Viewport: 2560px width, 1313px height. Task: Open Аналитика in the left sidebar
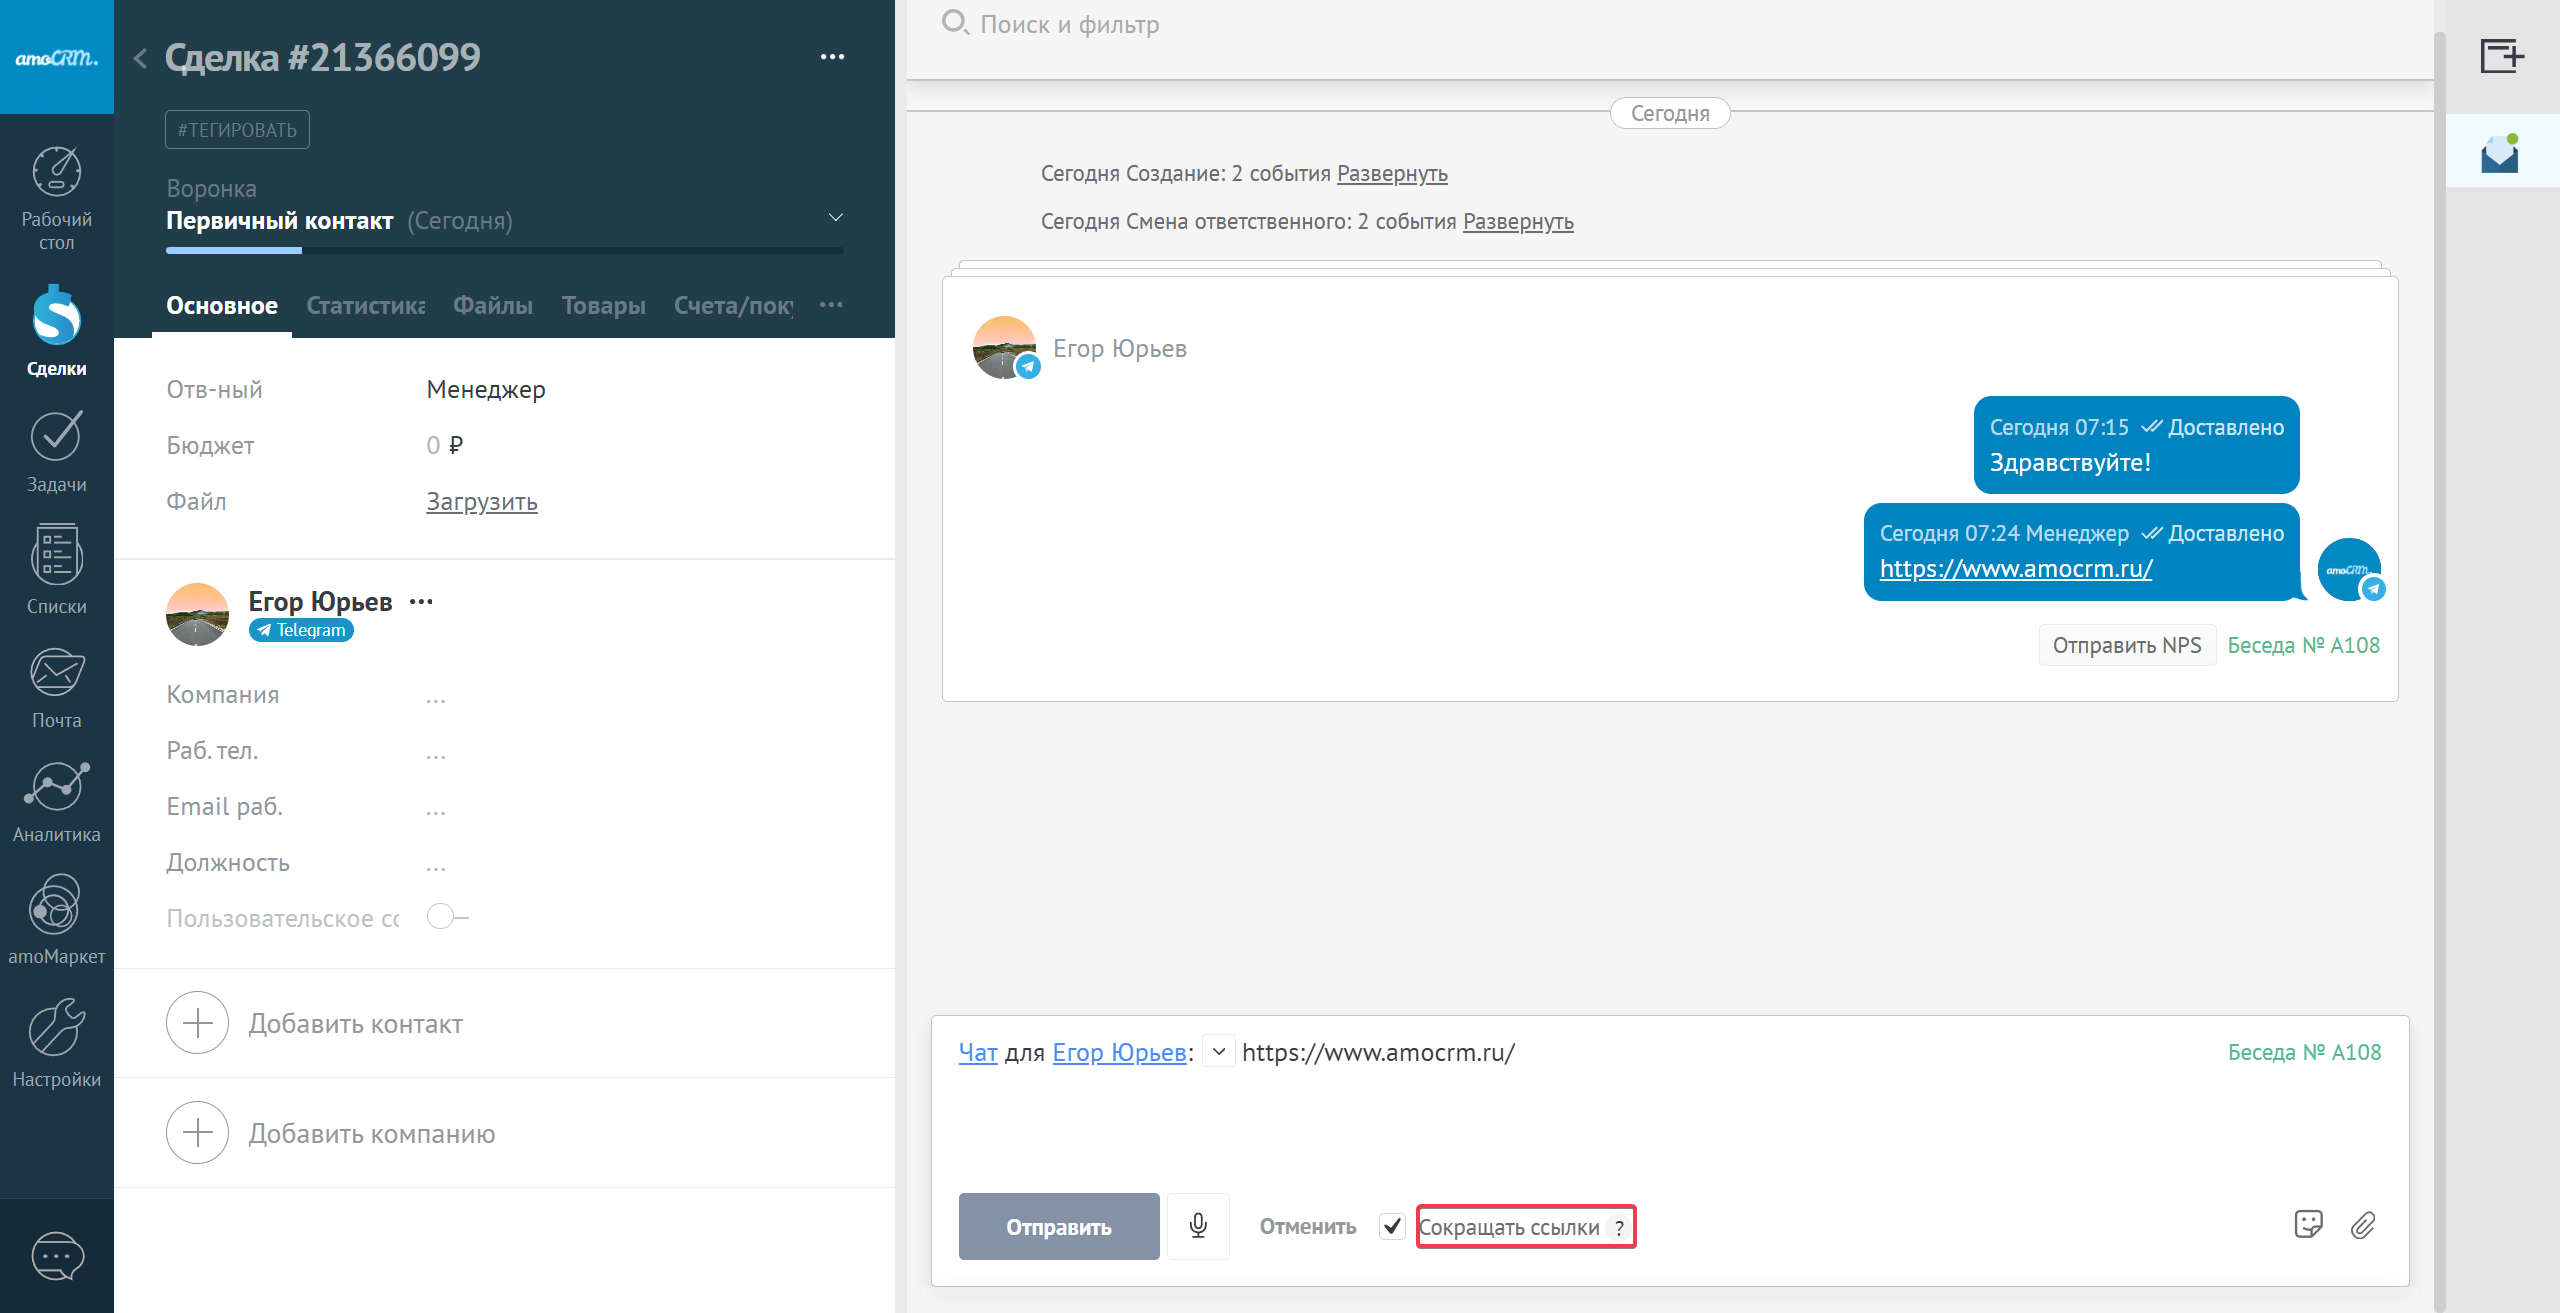[56, 802]
